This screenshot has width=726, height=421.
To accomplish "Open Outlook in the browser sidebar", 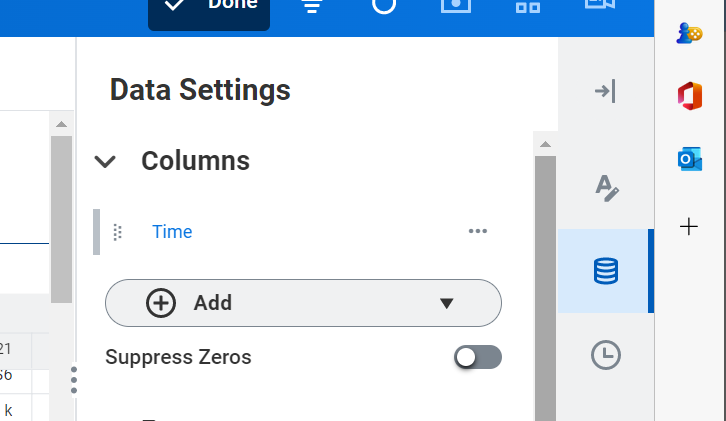I will (689, 159).
